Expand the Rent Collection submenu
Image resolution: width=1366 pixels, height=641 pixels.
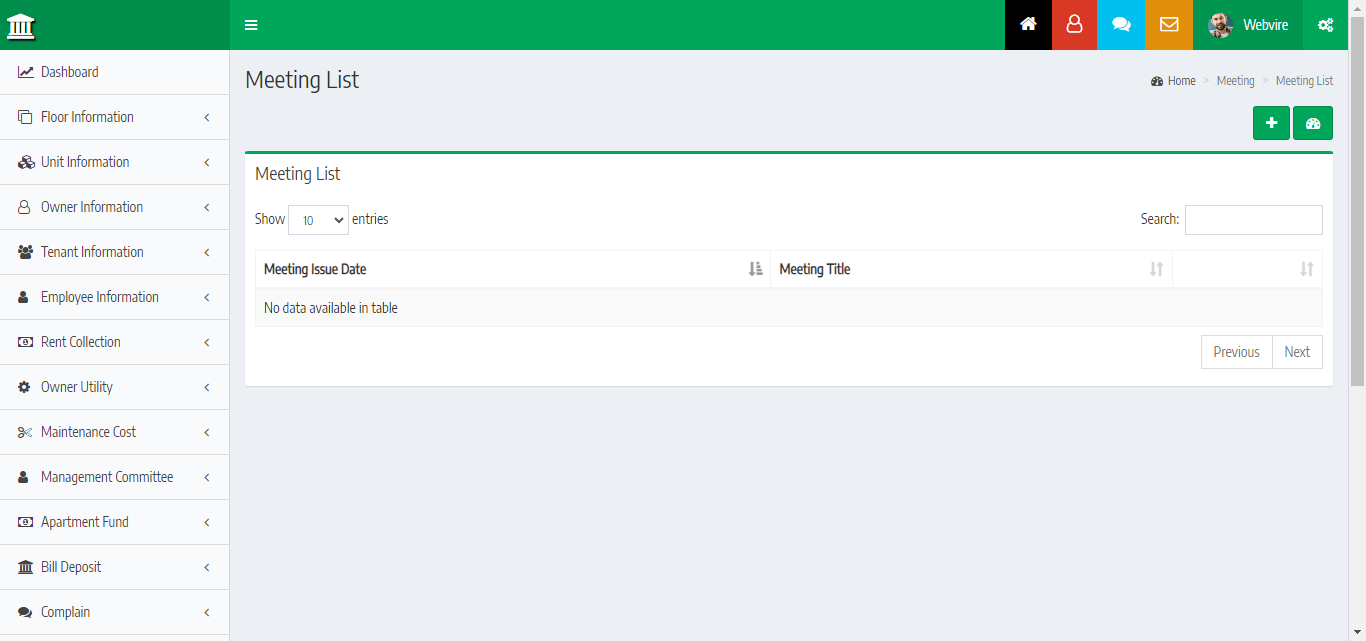coord(115,342)
